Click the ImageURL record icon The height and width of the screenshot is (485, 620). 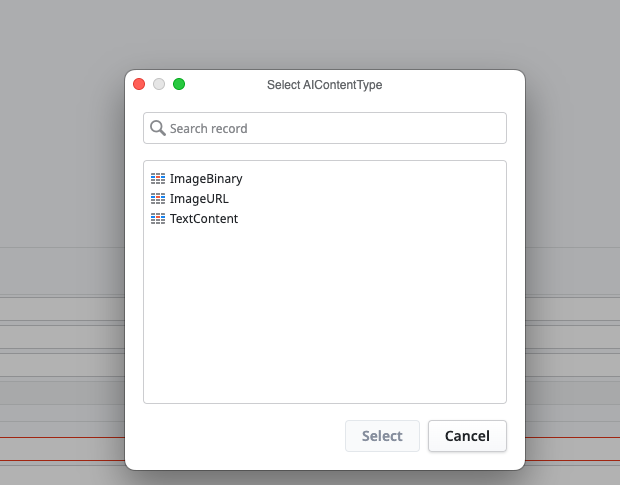(x=158, y=199)
